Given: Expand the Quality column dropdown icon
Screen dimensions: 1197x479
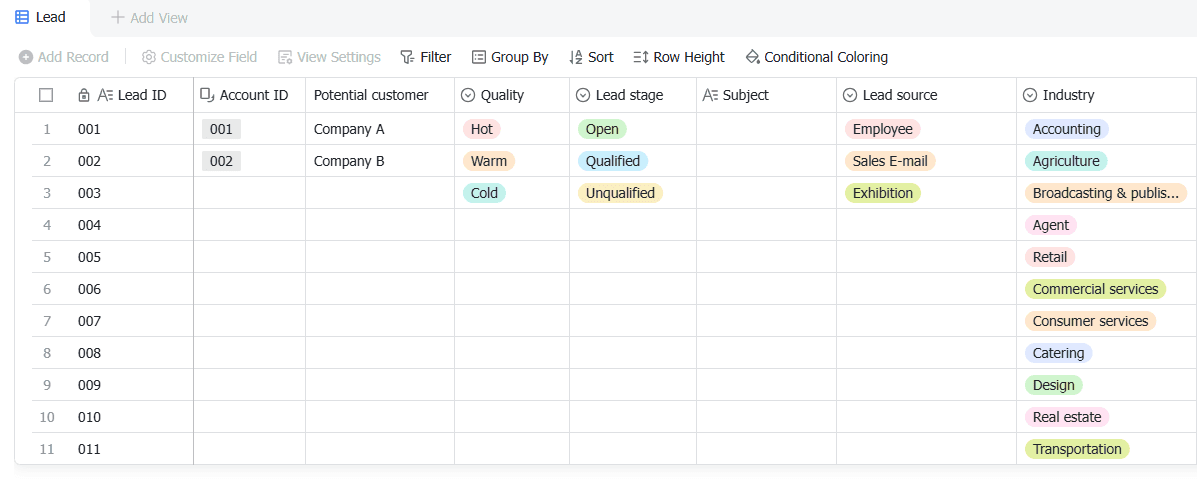Looking at the screenshot, I should pos(468,95).
